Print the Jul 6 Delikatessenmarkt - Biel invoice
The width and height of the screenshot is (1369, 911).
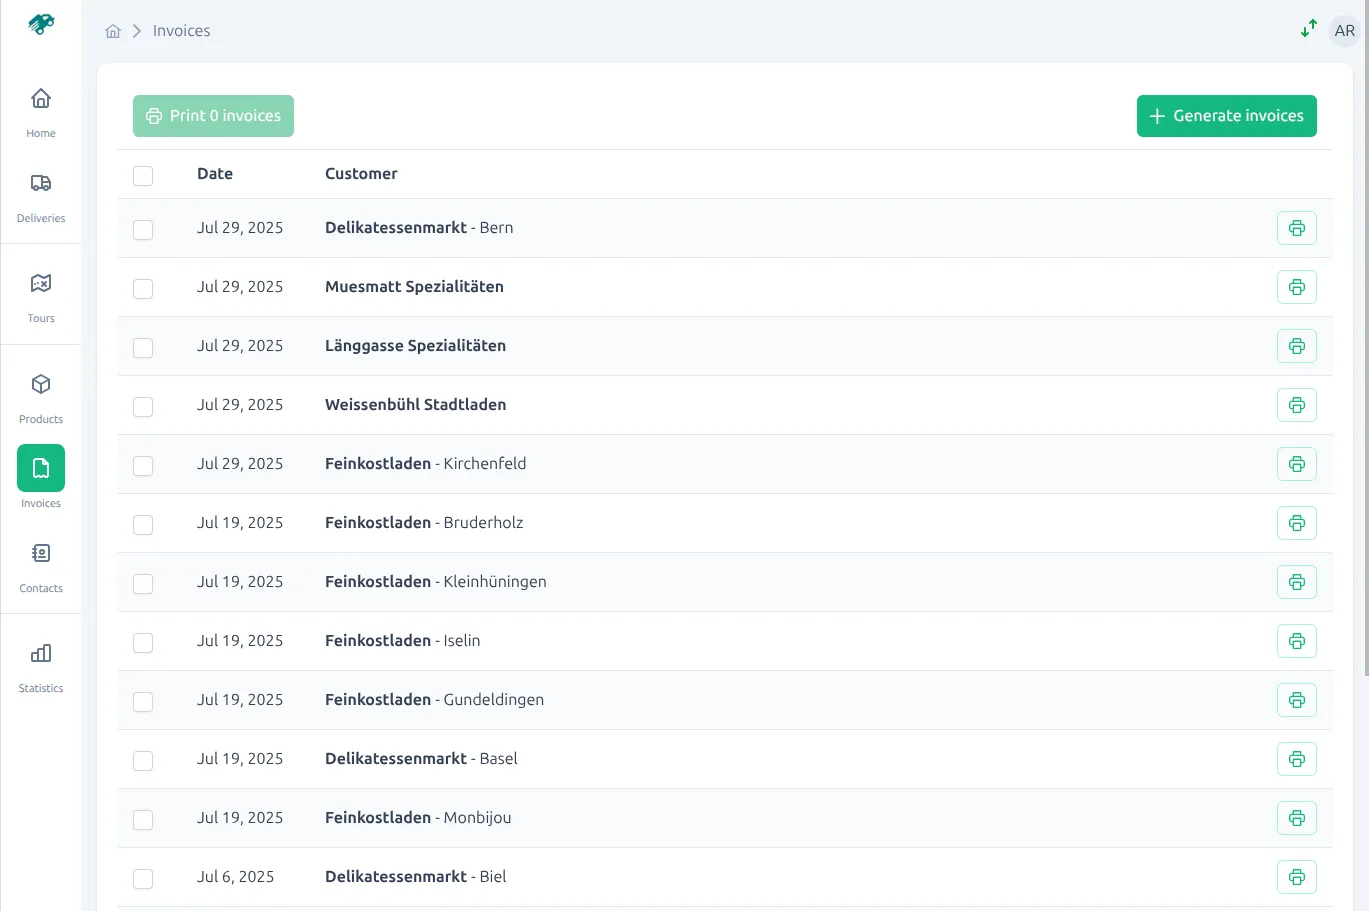(x=1296, y=877)
